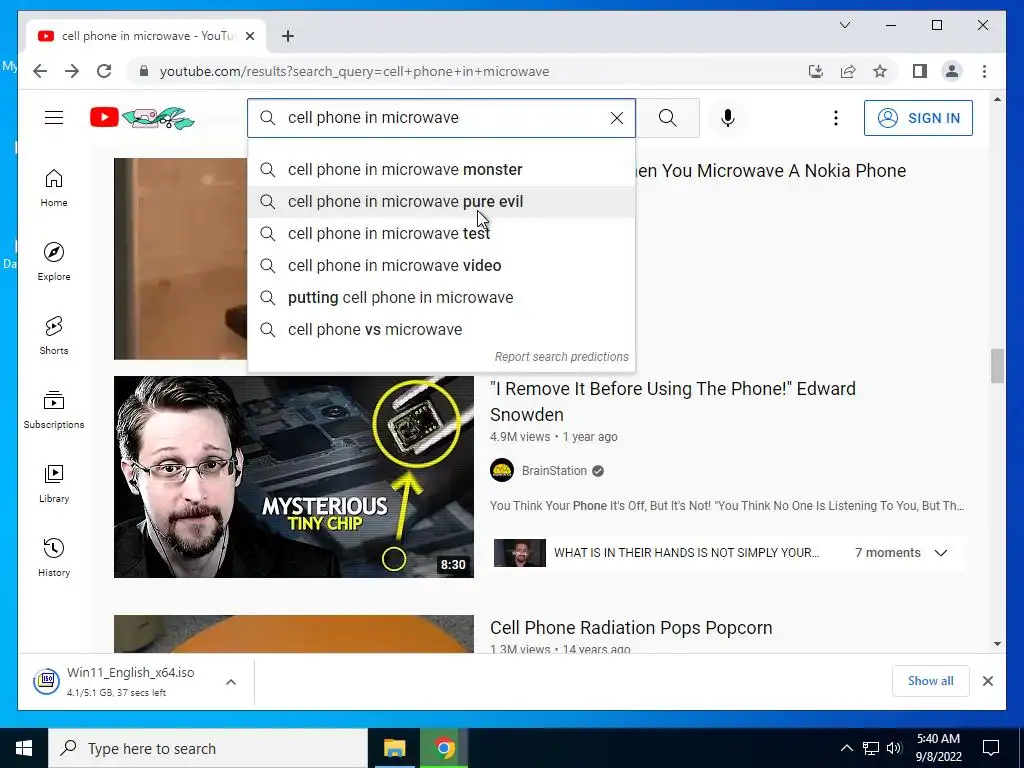Open the YouTube hamburger guide menu
The width and height of the screenshot is (1024, 768).
click(54, 118)
